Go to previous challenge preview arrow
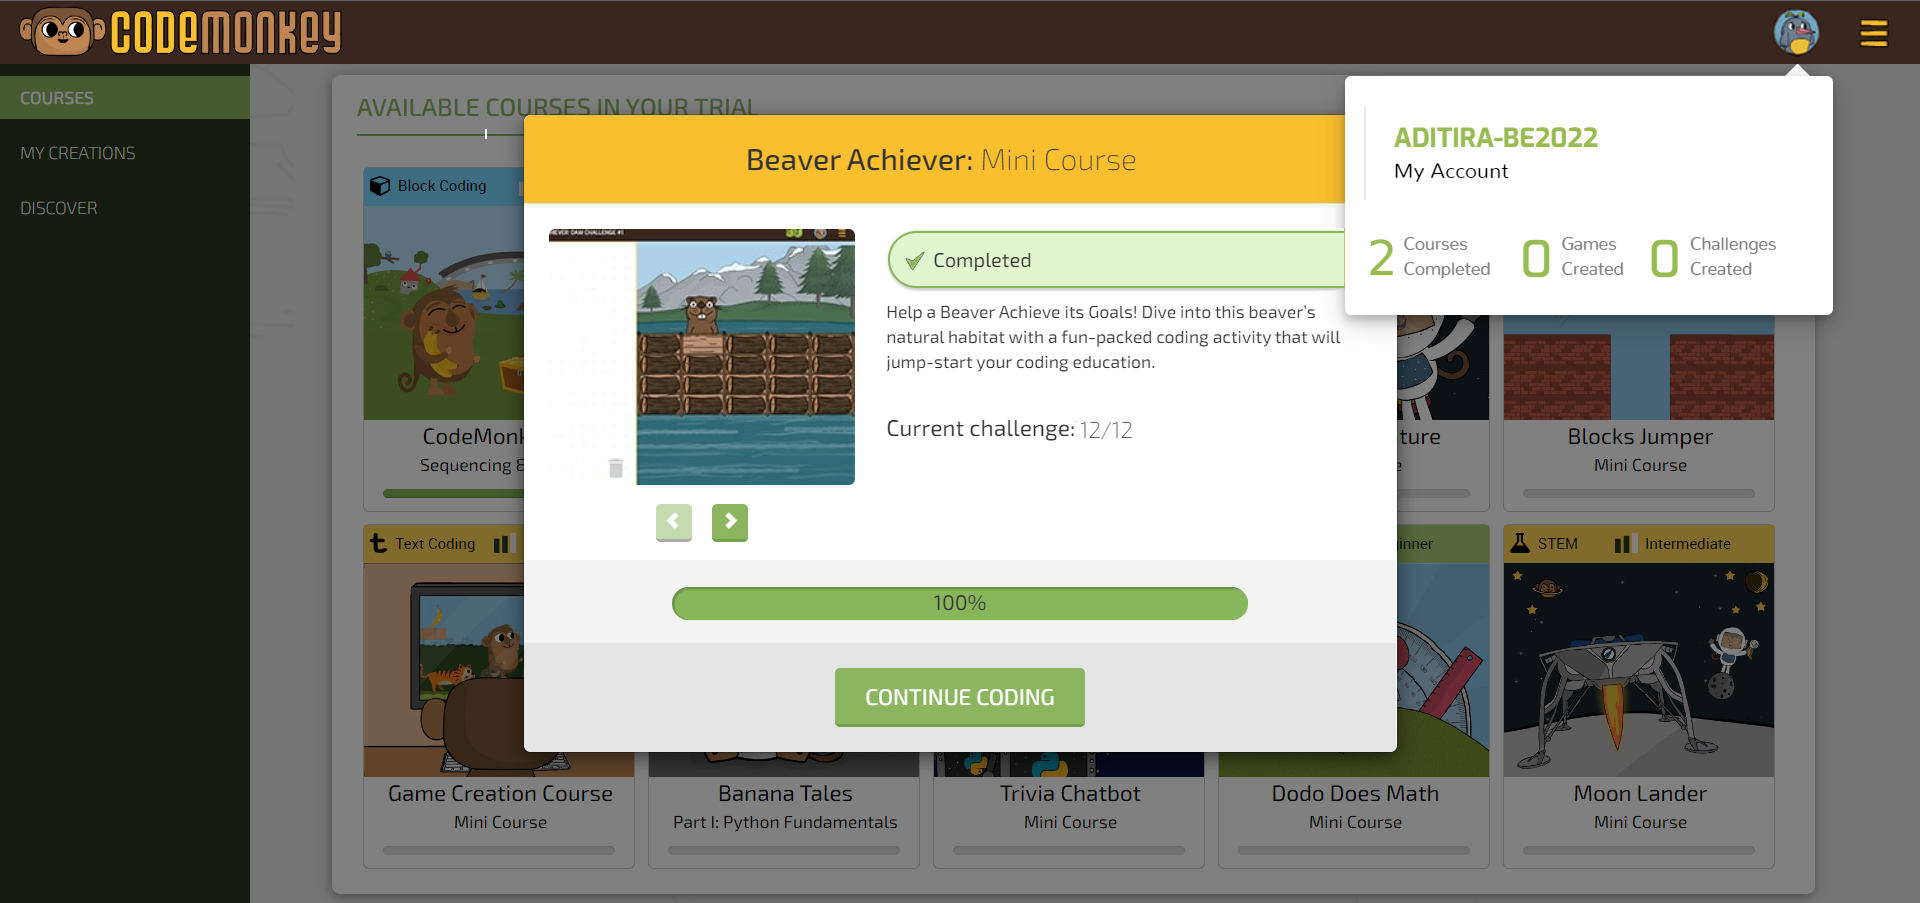The height and width of the screenshot is (903, 1920). pyautogui.click(x=674, y=522)
